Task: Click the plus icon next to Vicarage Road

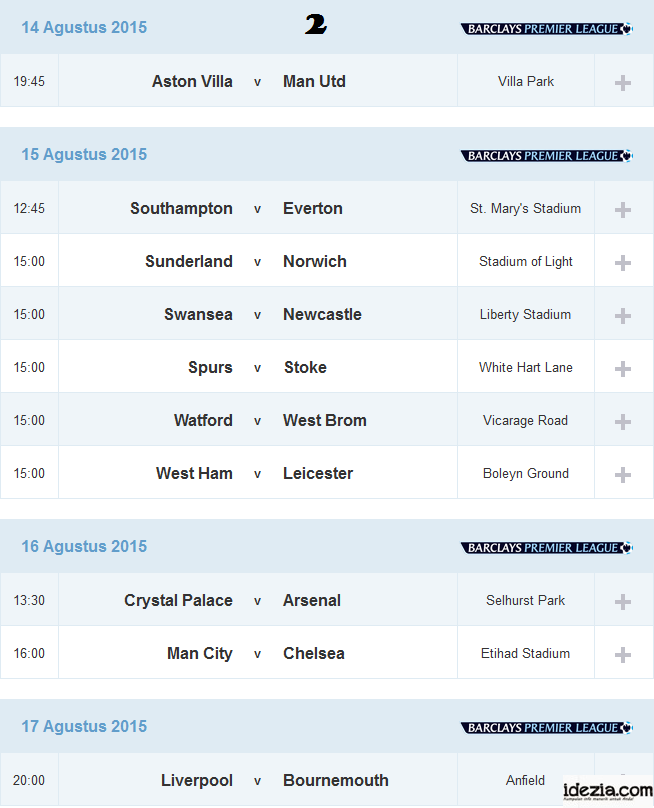Action: coord(622,422)
